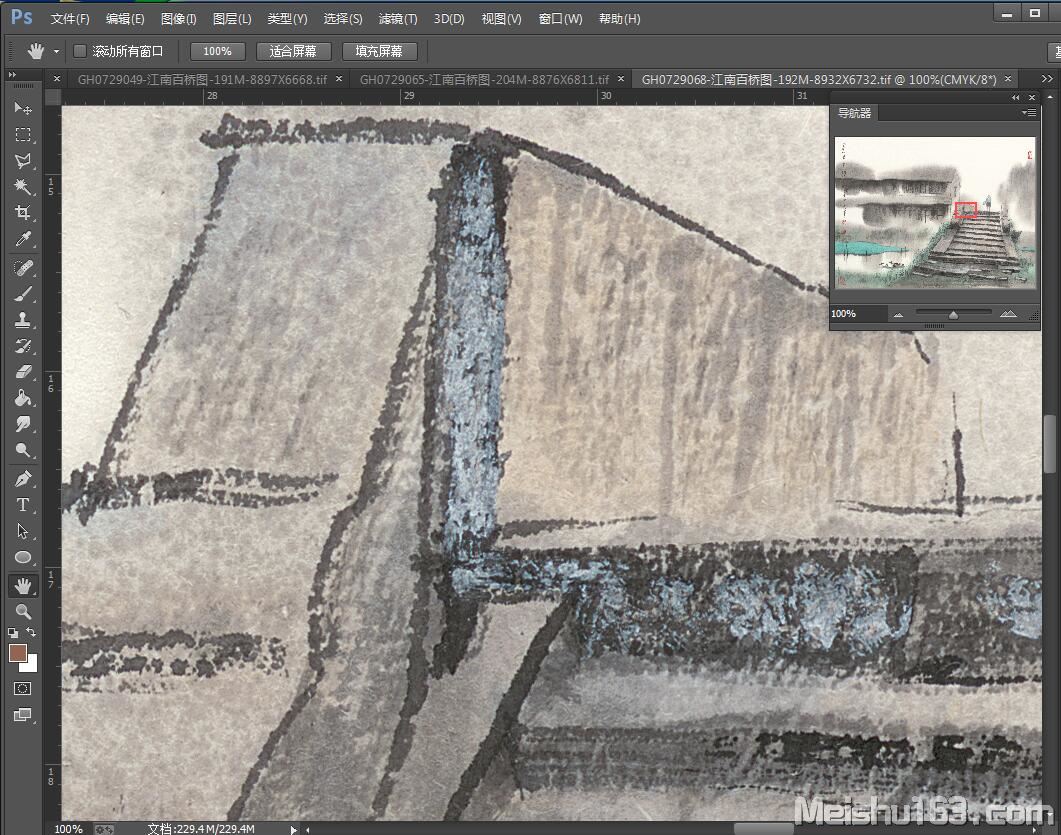This screenshot has width=1061, height=835.
Task: Open the 编辑(E) menu
Action: (x=125, y=19)
